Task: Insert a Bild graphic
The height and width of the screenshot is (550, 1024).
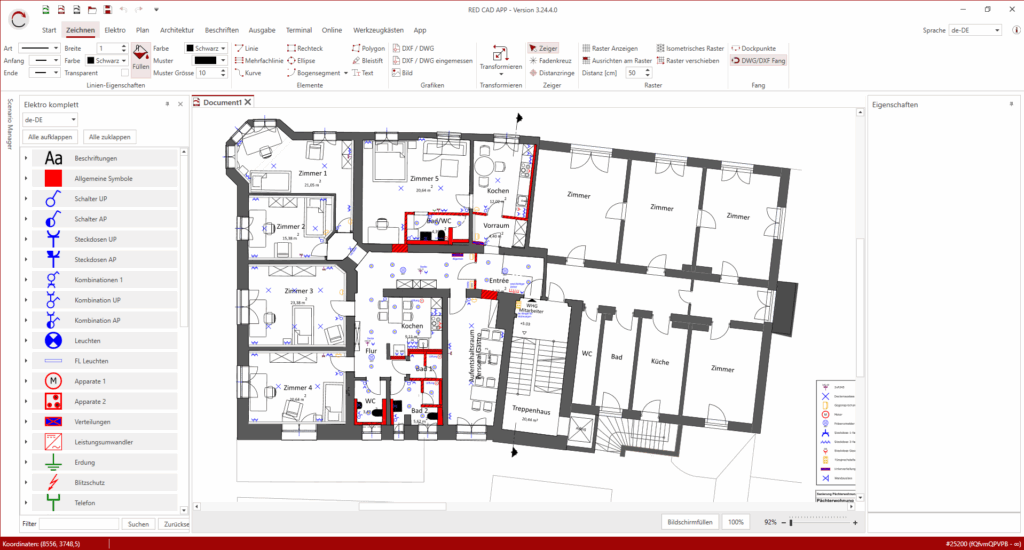Action: tap(402, 73)
